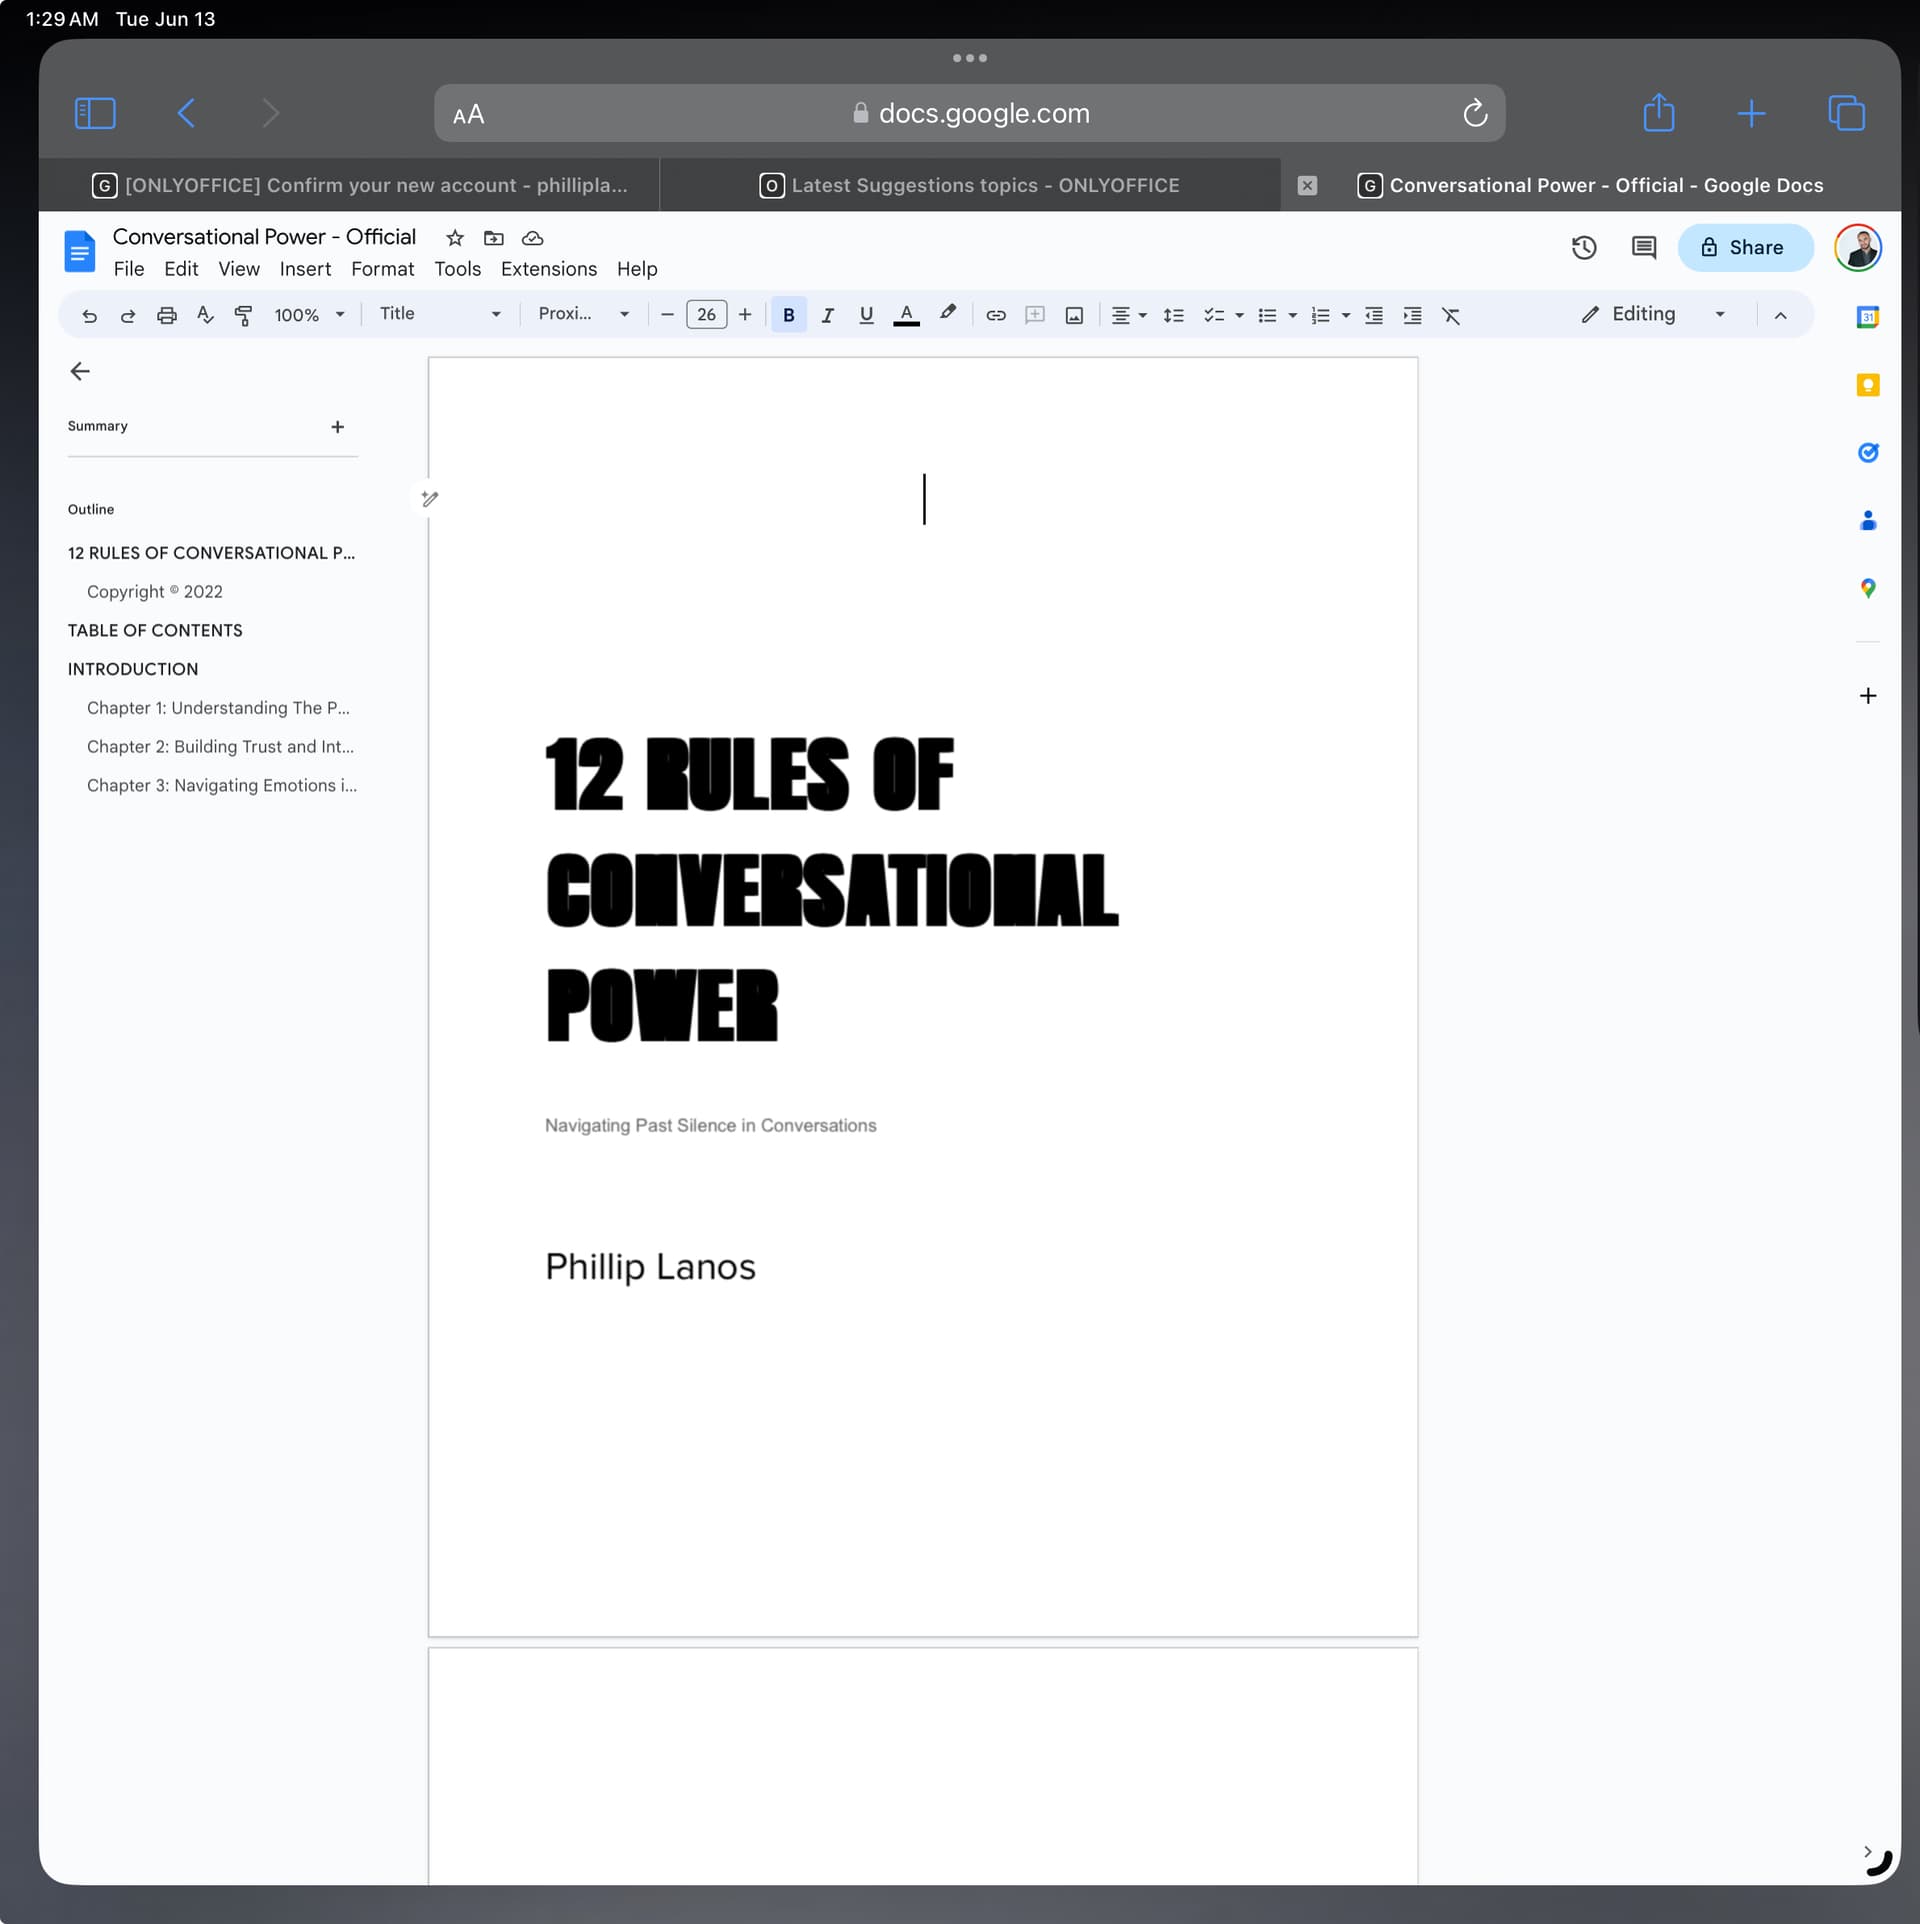Viewport: 1920px width, 1924px height.
Task: Click the print icon in toolbar
Action: pos(167,316)
